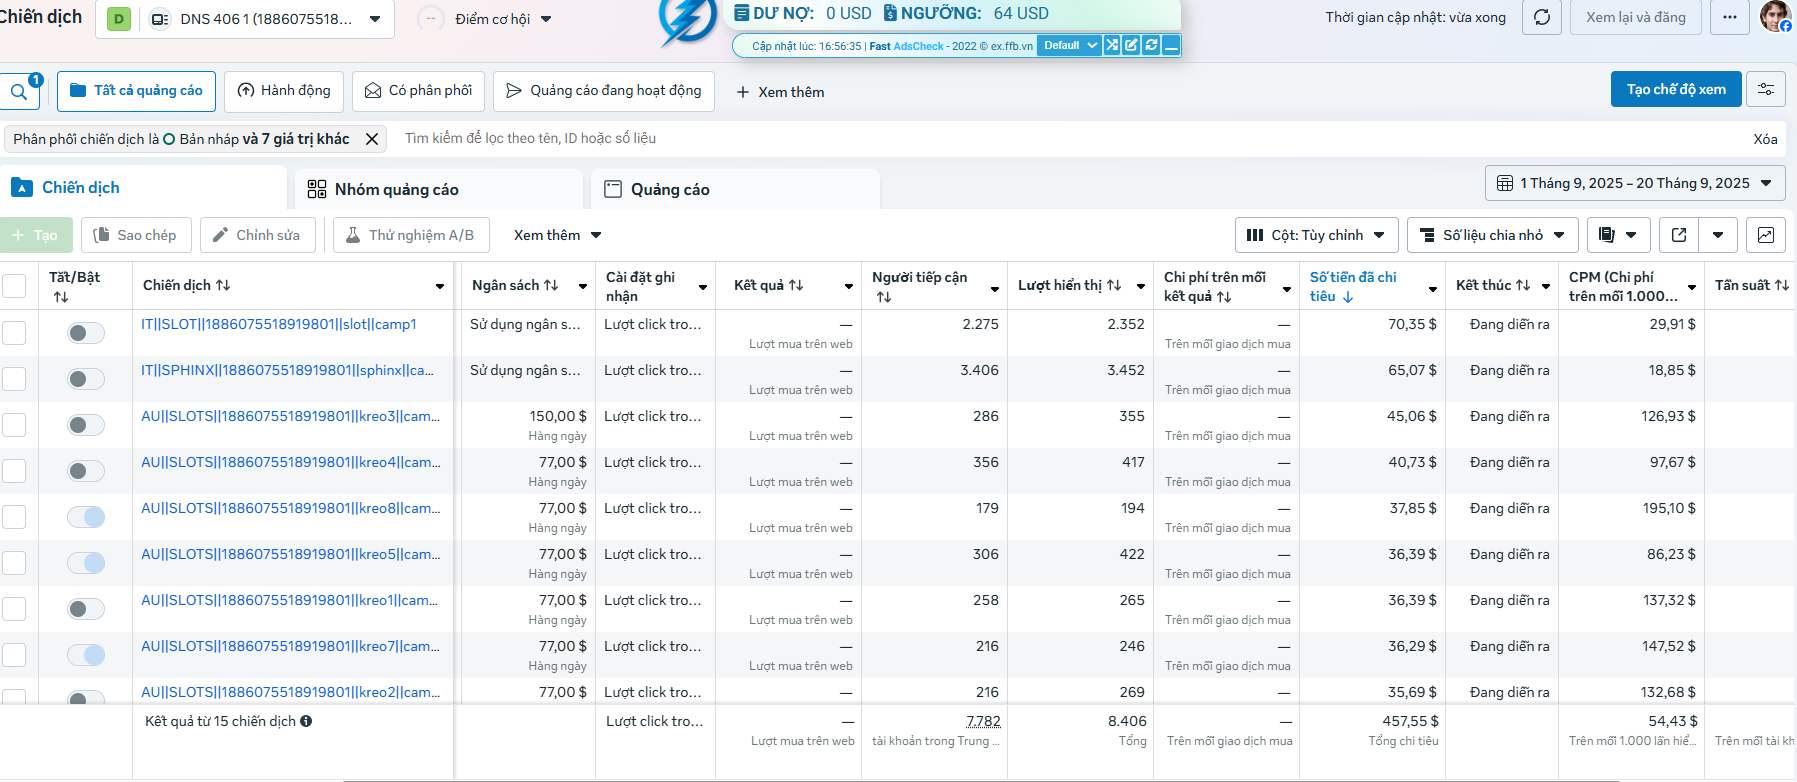Toggle the IT||SLOT camp1 campaign switch

[x=86, y=333]
